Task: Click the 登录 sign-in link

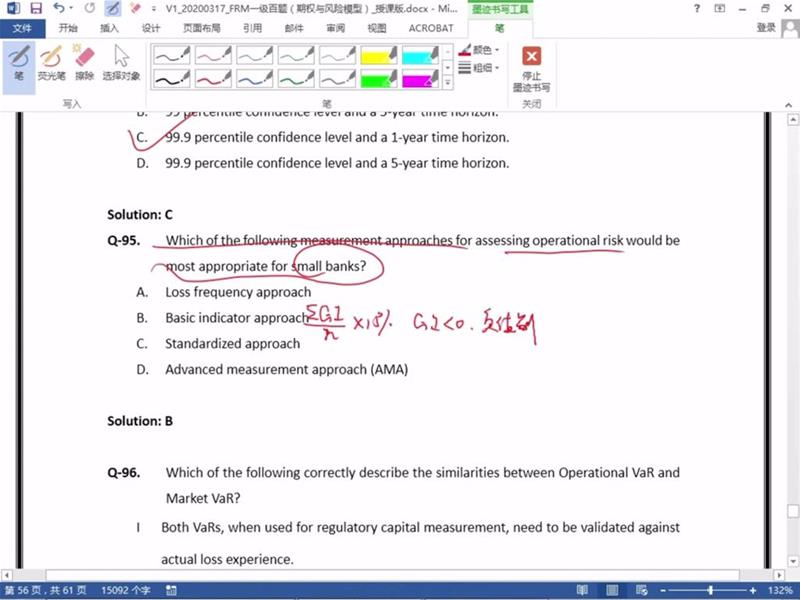Action: coord(766,28)
